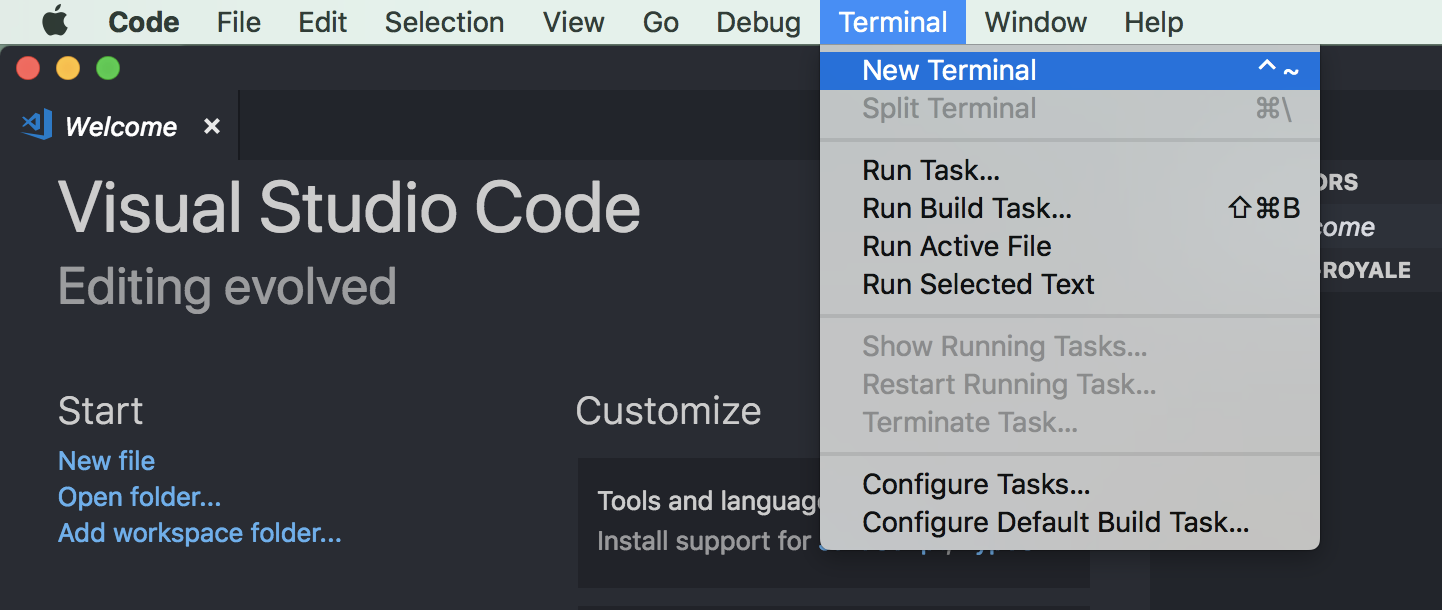Screen dimensions: 1442x610
Task: Click the Customize section heading
Action: pyautogui.click(x=668, y=411)
